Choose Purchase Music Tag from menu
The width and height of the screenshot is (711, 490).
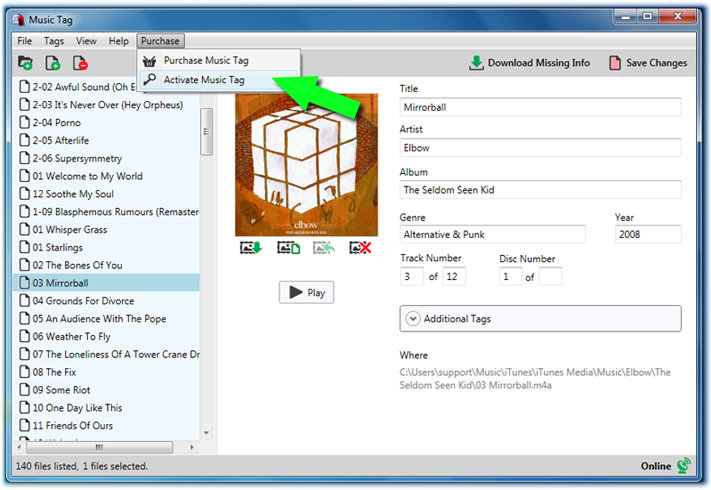coord(219,60)
